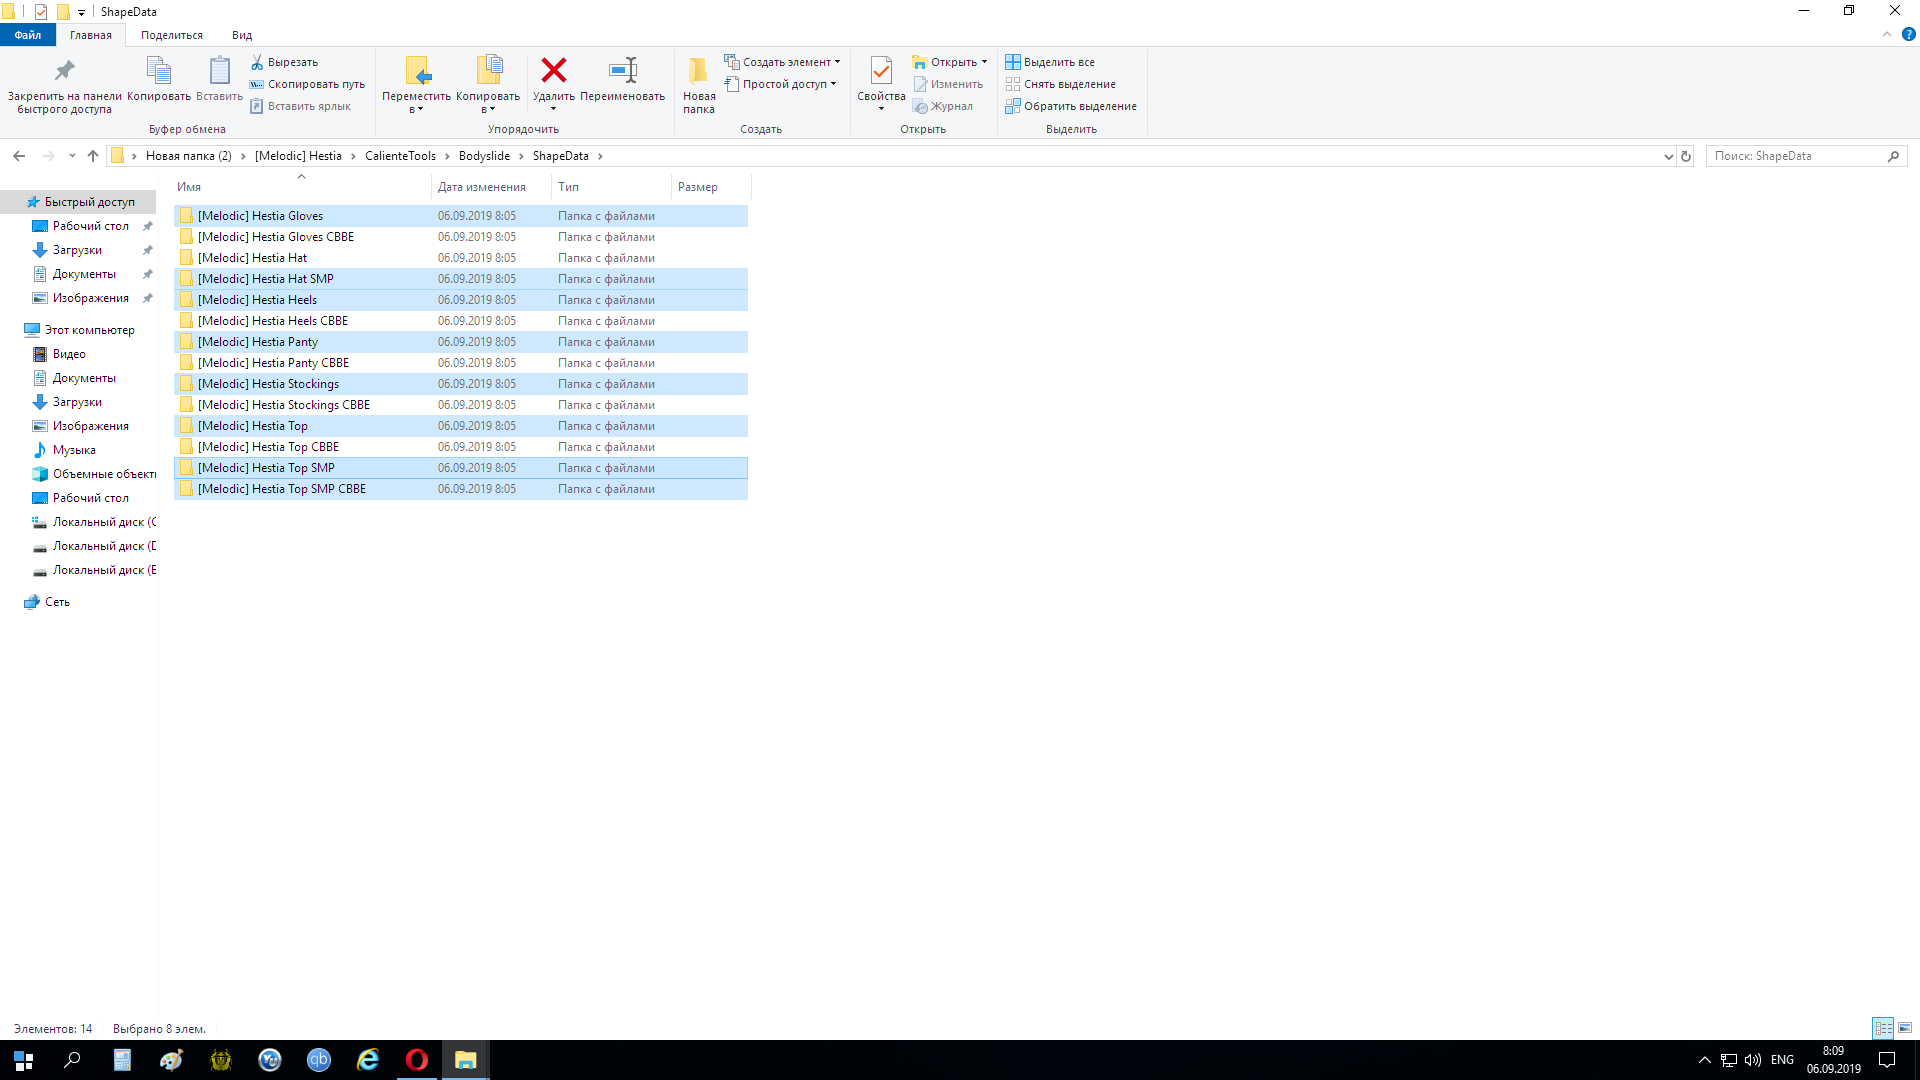This screenshot has width=1920, height=1080.
Task: Click the Copy (Копировать) clipboard icon
Action: point(158,70)
